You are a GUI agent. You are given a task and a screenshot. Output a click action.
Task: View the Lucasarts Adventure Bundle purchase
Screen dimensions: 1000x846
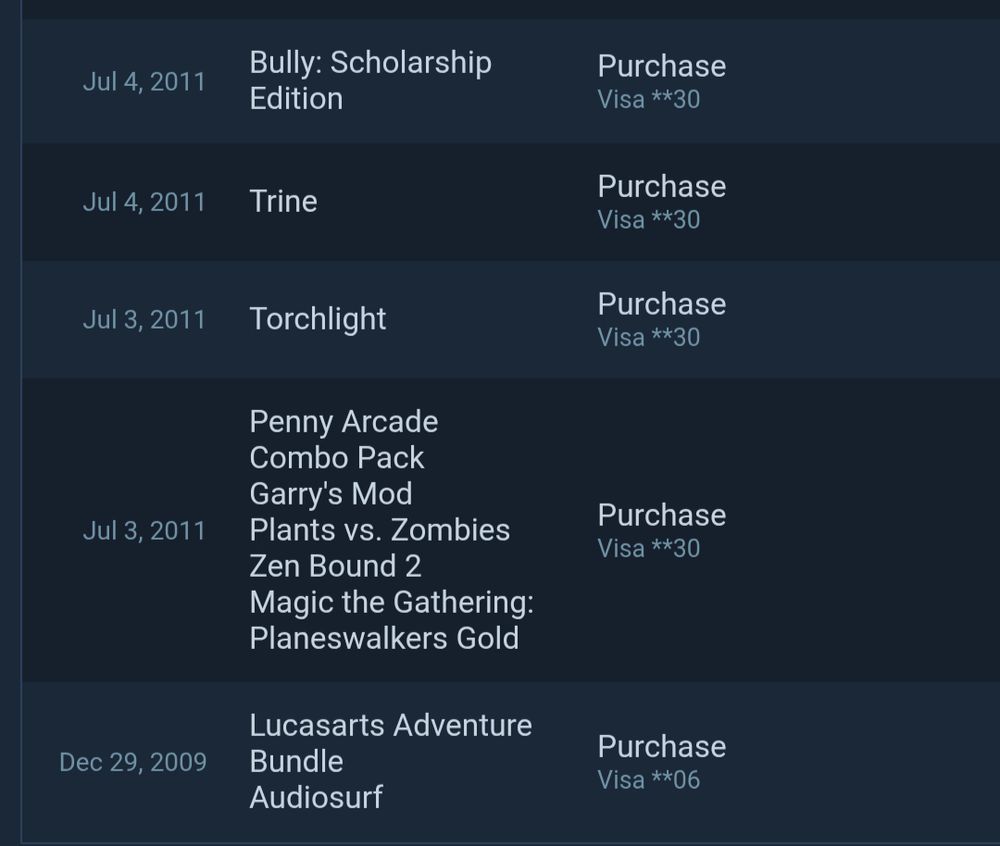390,743
